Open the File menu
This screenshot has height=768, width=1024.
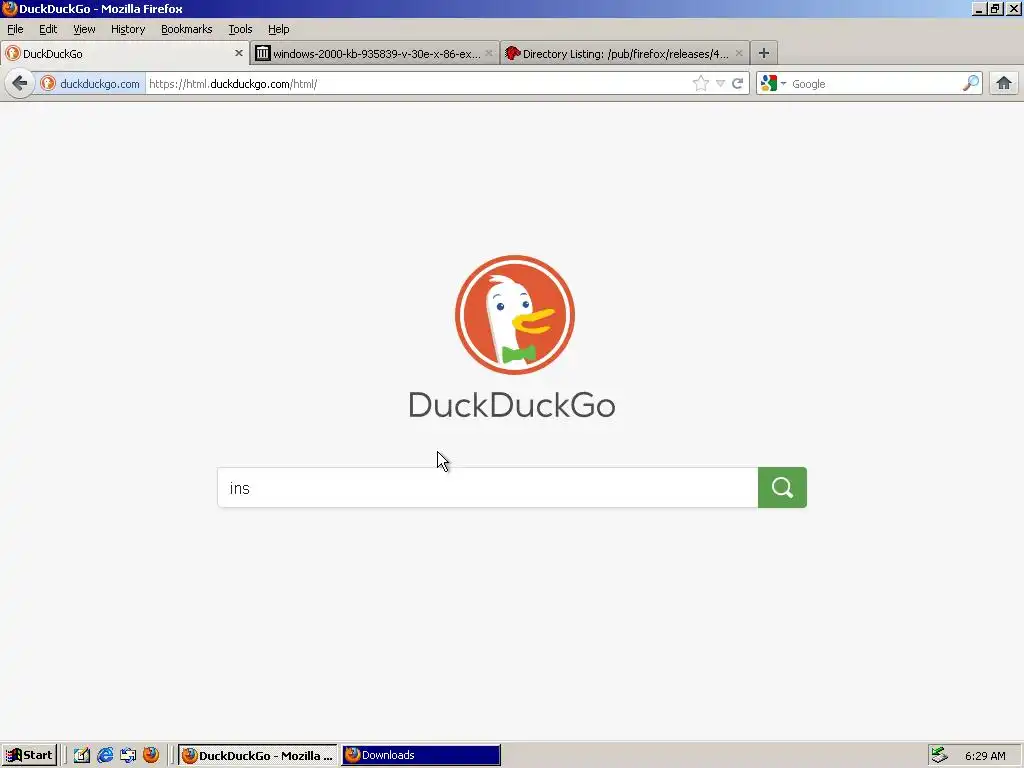click(x=15, y=29)
